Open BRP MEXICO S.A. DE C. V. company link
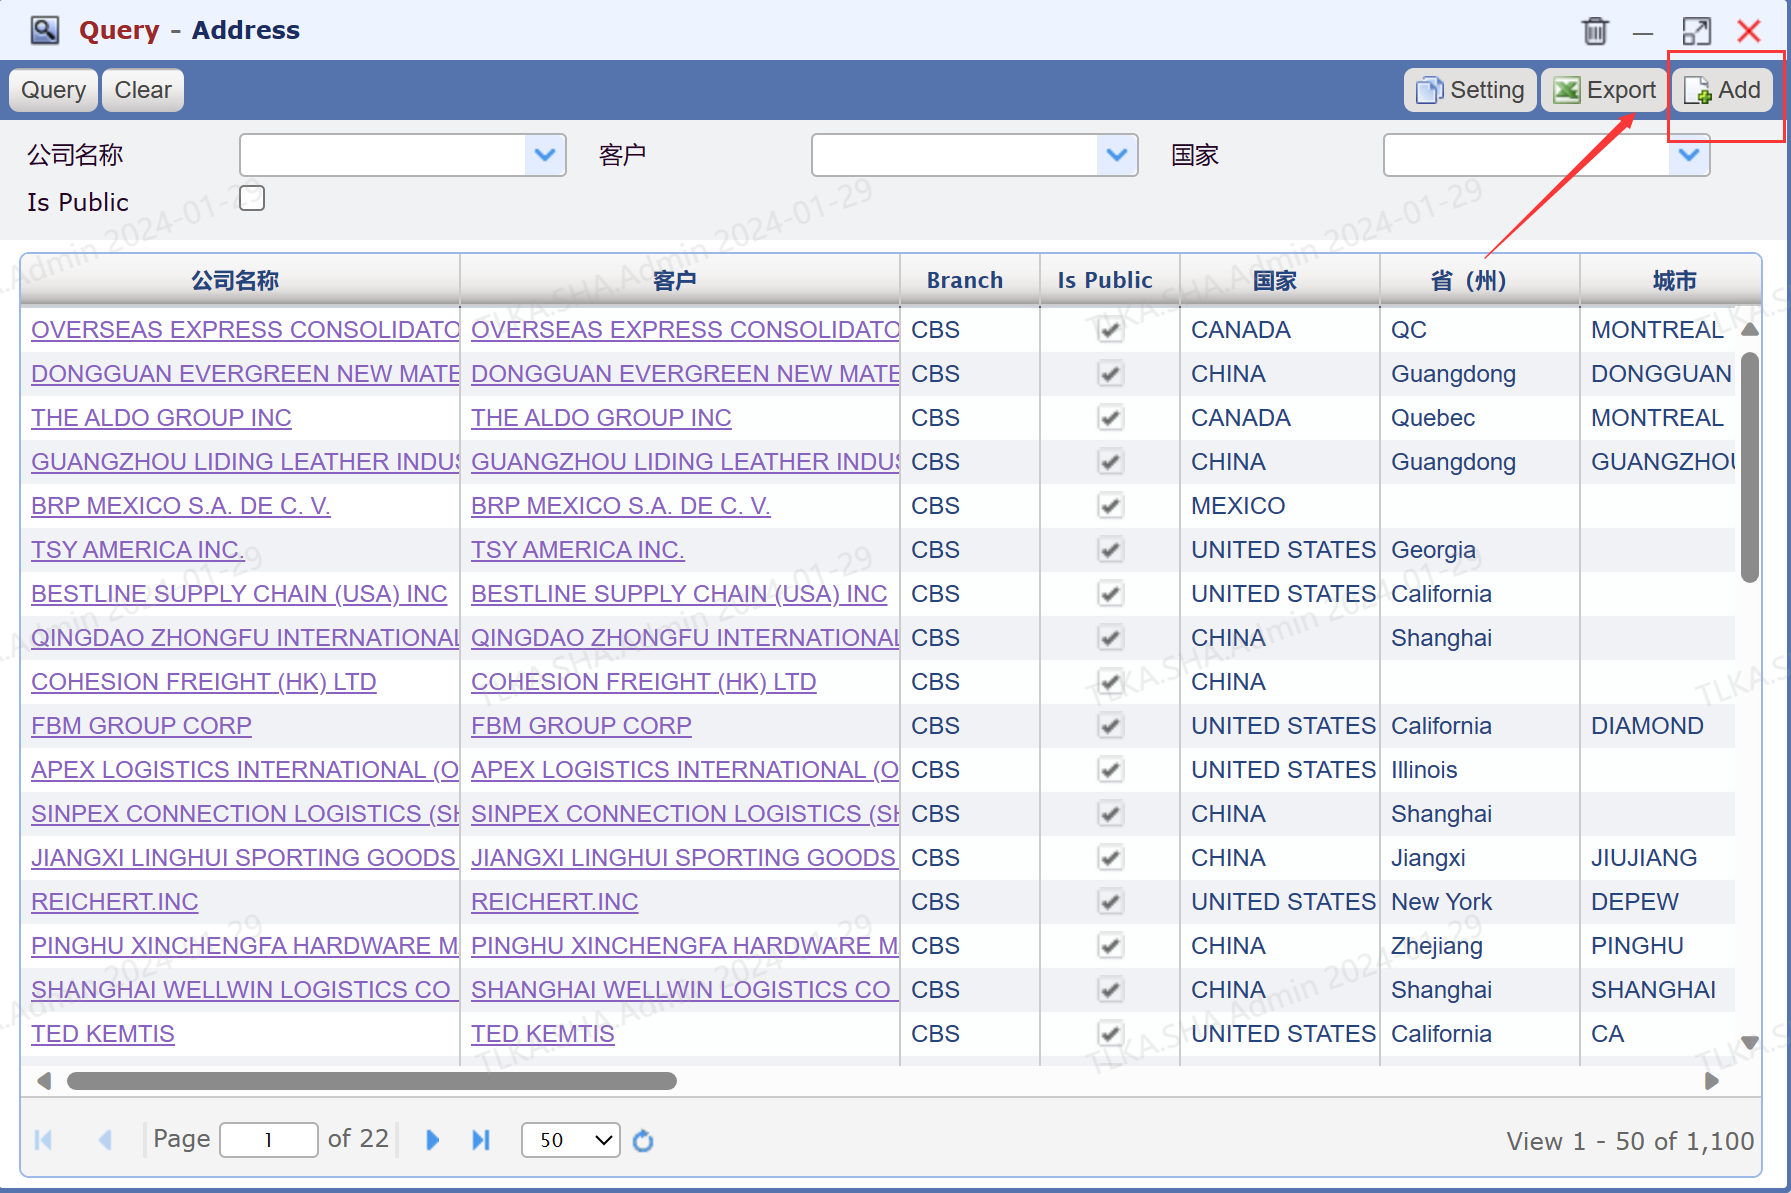 pyautogui.click(x=181, y=506)
